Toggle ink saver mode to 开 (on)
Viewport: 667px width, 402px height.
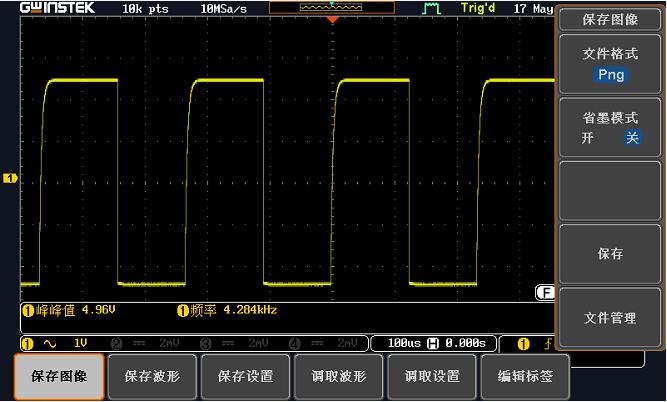[x=587, y=138]
